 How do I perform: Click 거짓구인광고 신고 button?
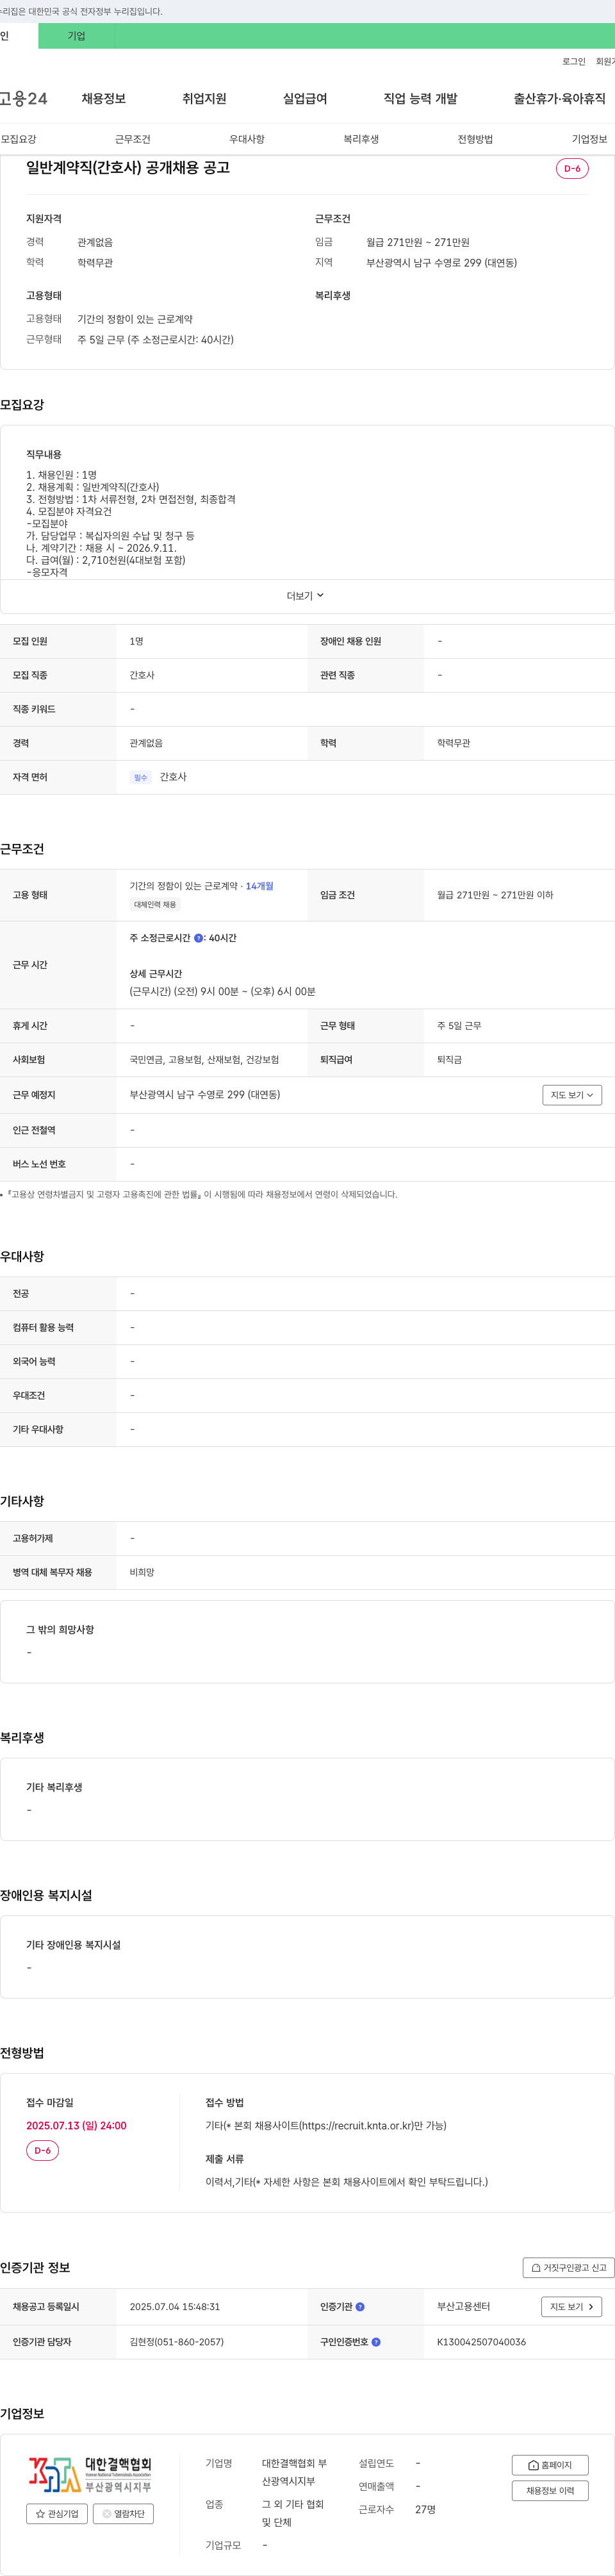pos(568,2268)
